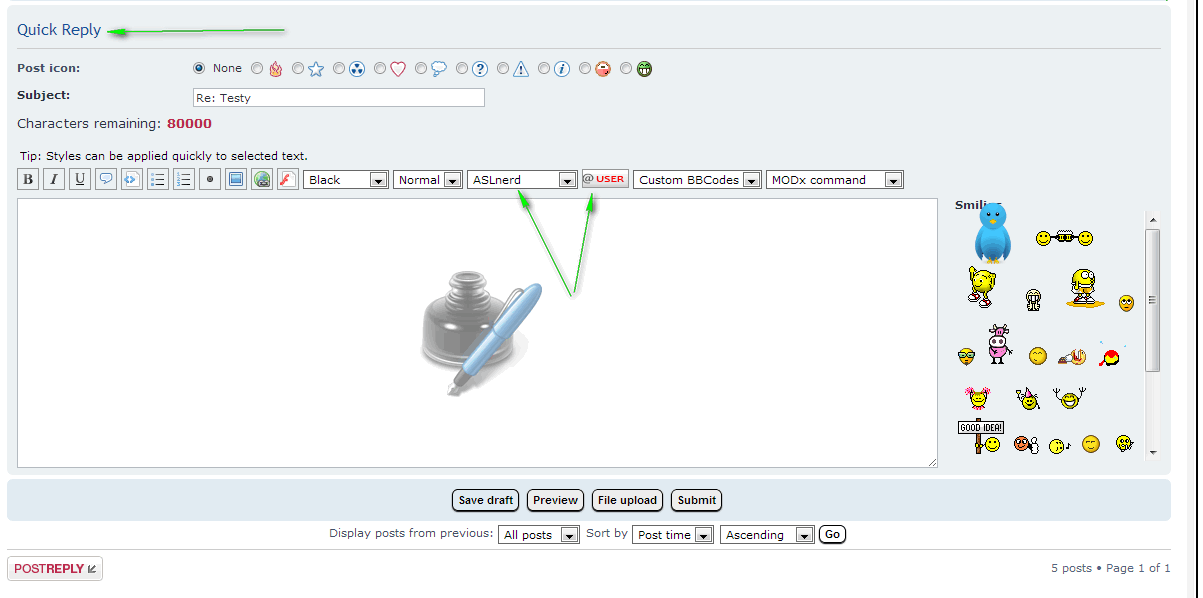The height and width of the screenshot is (598, 1203).
Task: Click inside the Subject text field
Action: (338, 98)
